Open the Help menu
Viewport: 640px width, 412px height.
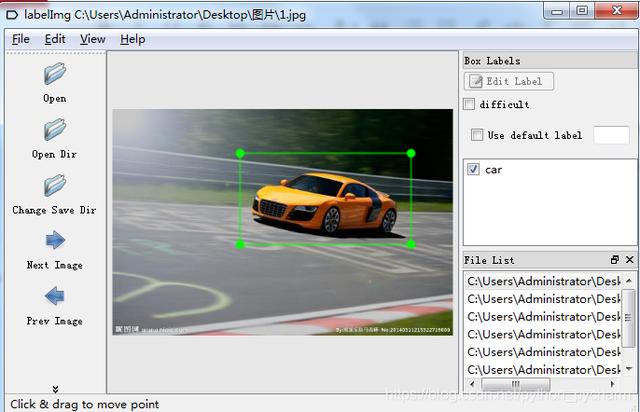(x=132, y=39)
